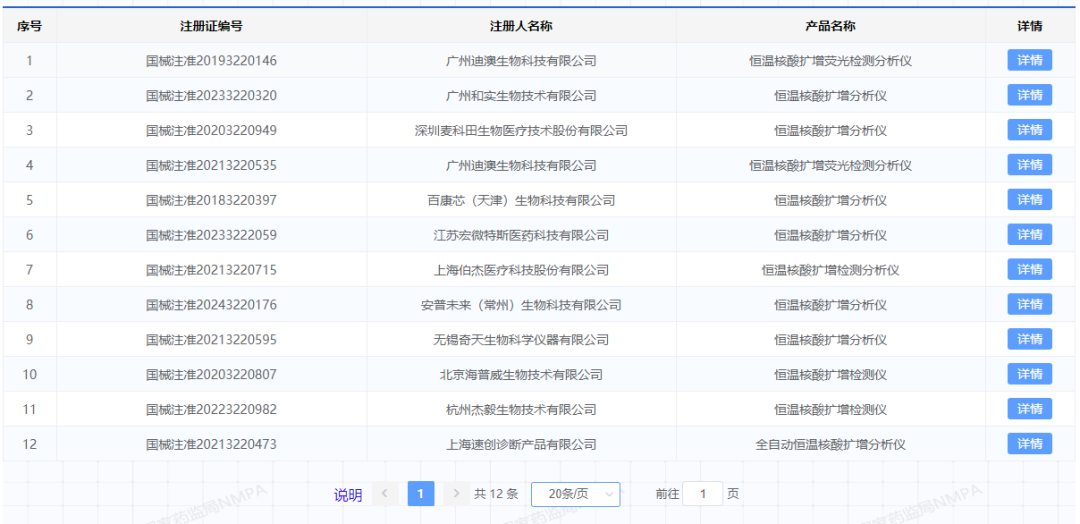This screenshot has width=1080, height=524.
Task: Select cell 国械注准20213220473
Action: [211, 444]
